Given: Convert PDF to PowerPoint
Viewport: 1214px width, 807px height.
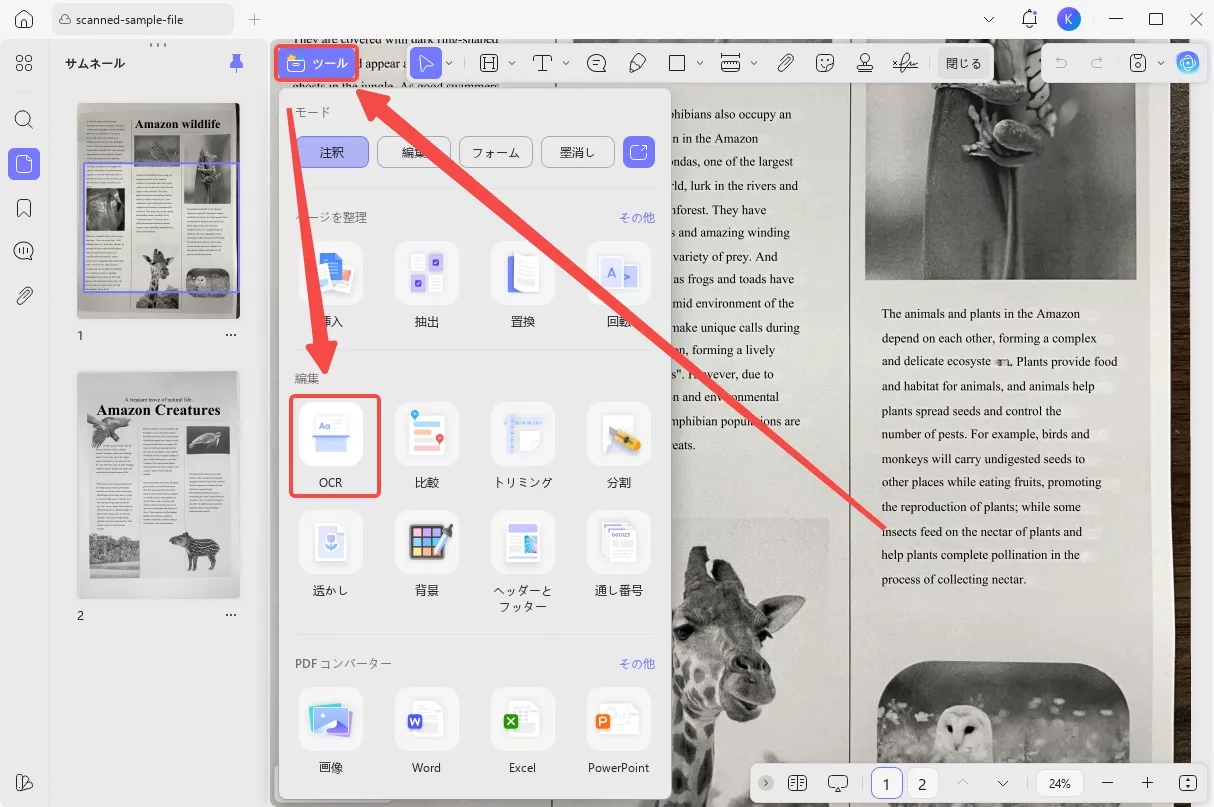Looking at the screenshot, I should click(619, 732).
